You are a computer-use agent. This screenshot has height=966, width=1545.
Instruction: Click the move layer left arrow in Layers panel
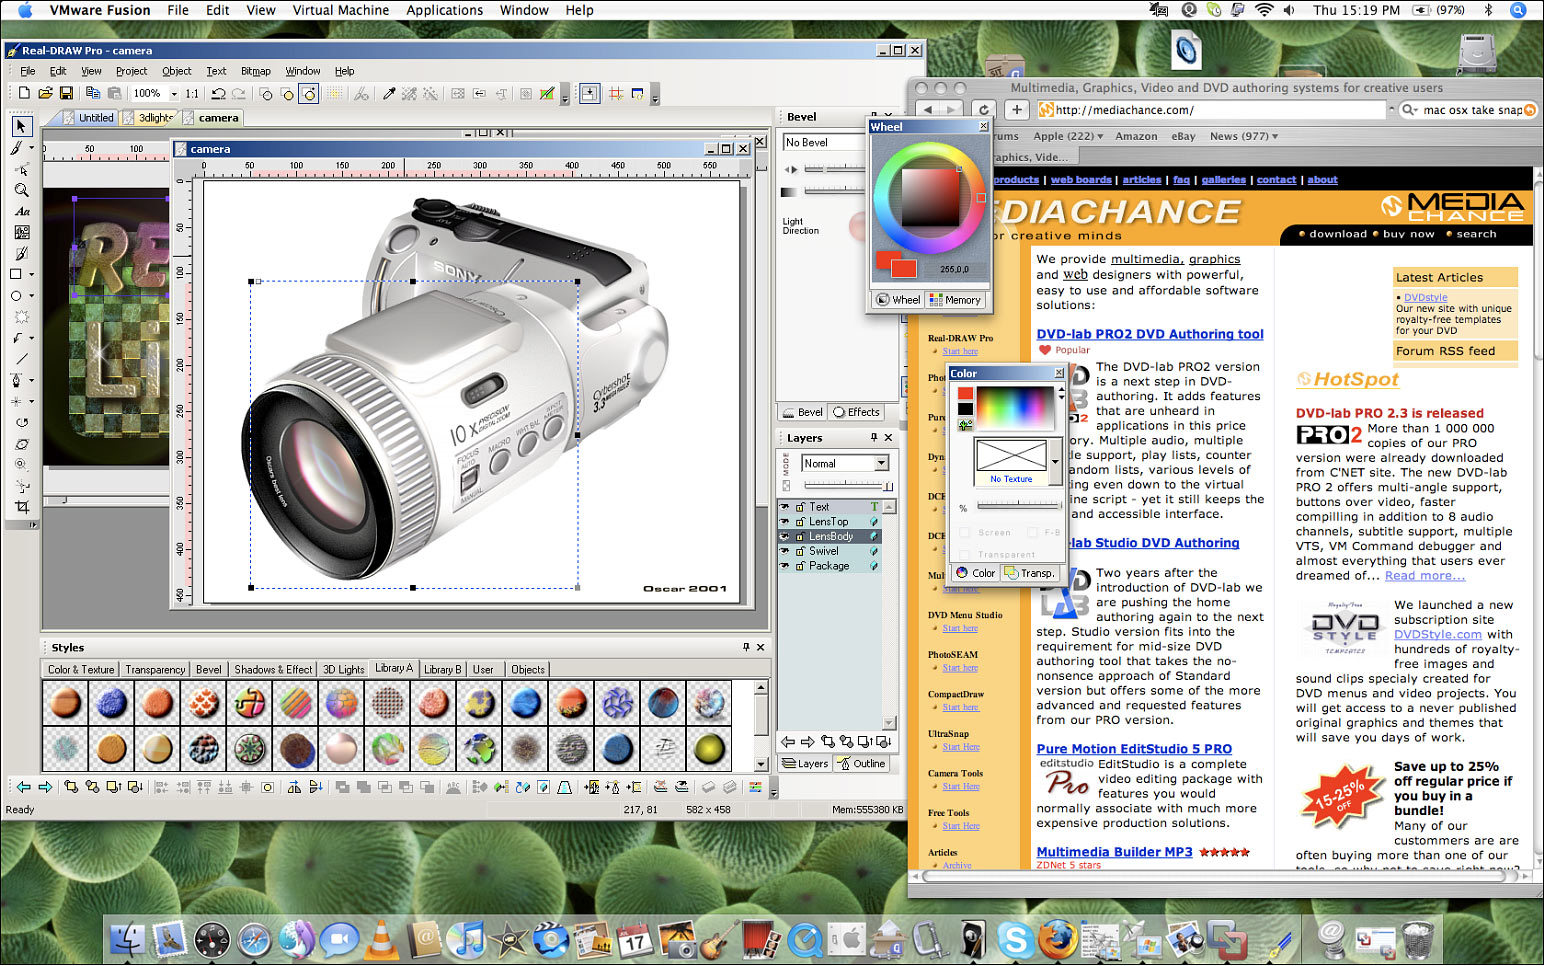[x=789, y=741]
